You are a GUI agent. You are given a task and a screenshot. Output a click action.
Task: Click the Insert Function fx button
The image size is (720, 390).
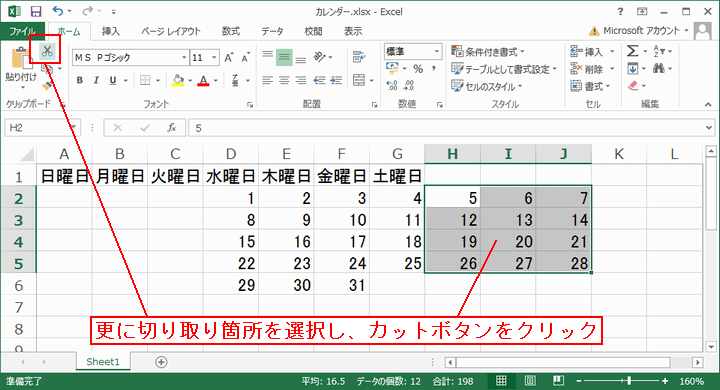(x=172, y=128)
